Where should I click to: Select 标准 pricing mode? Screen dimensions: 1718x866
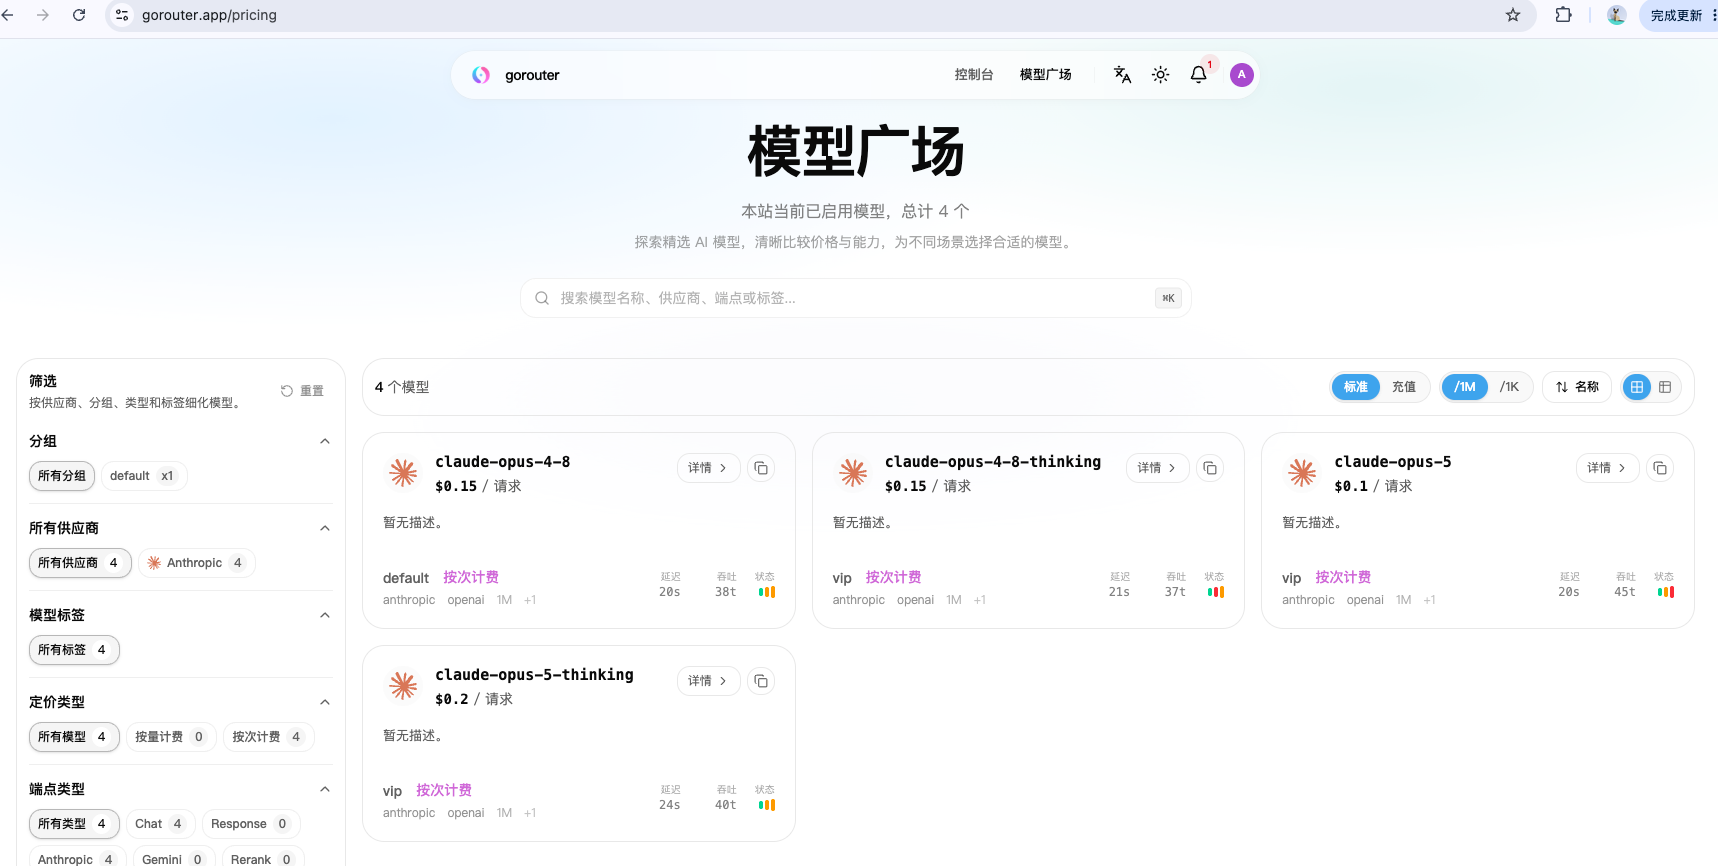pos(1356,387)
